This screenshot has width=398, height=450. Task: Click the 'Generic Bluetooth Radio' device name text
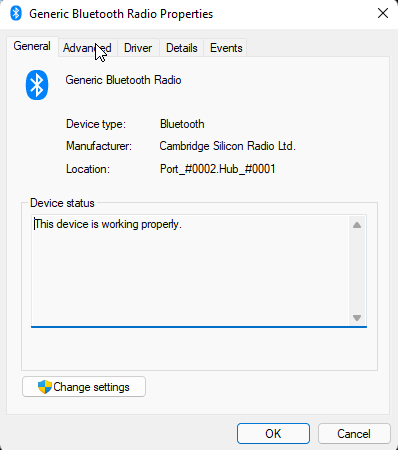click(x=123, y=80)
